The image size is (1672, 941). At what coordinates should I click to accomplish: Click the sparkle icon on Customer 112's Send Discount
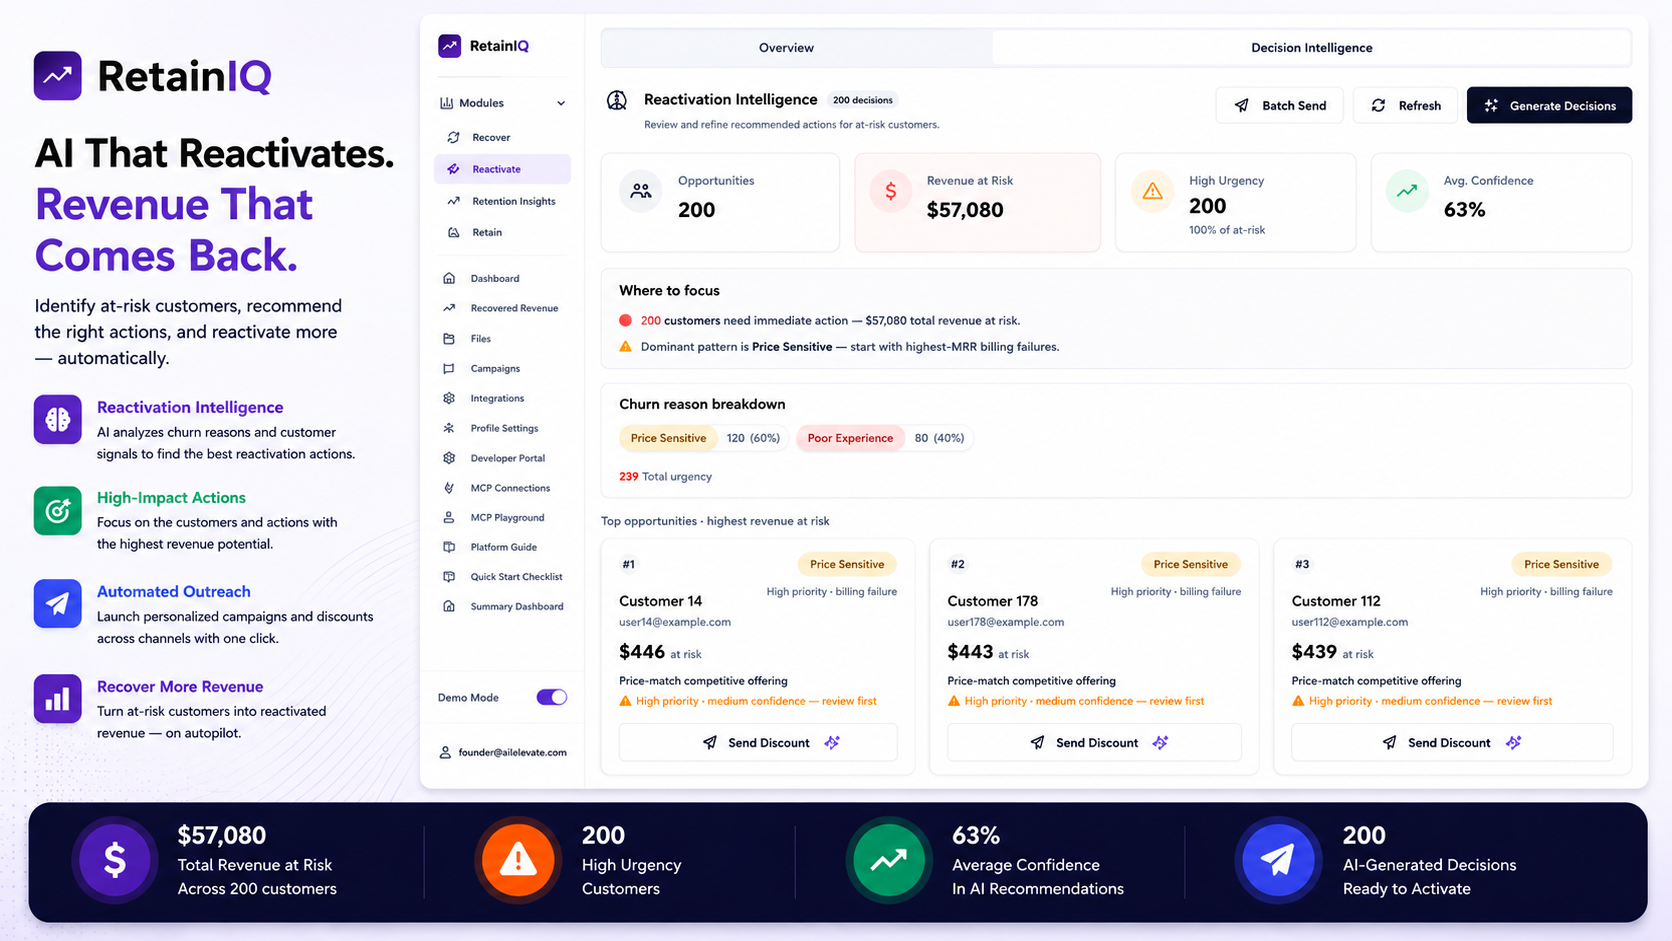pos(1513,742)
